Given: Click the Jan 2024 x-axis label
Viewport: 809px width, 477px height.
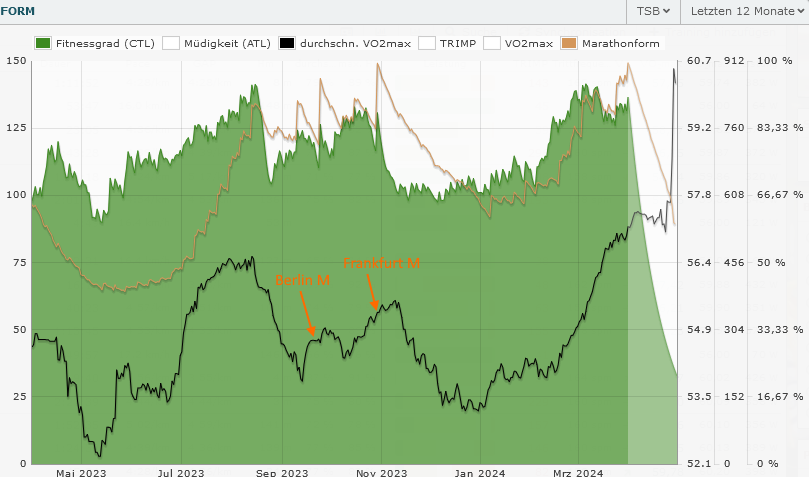Looking at the screenshot, I should [x=479, y=472].
